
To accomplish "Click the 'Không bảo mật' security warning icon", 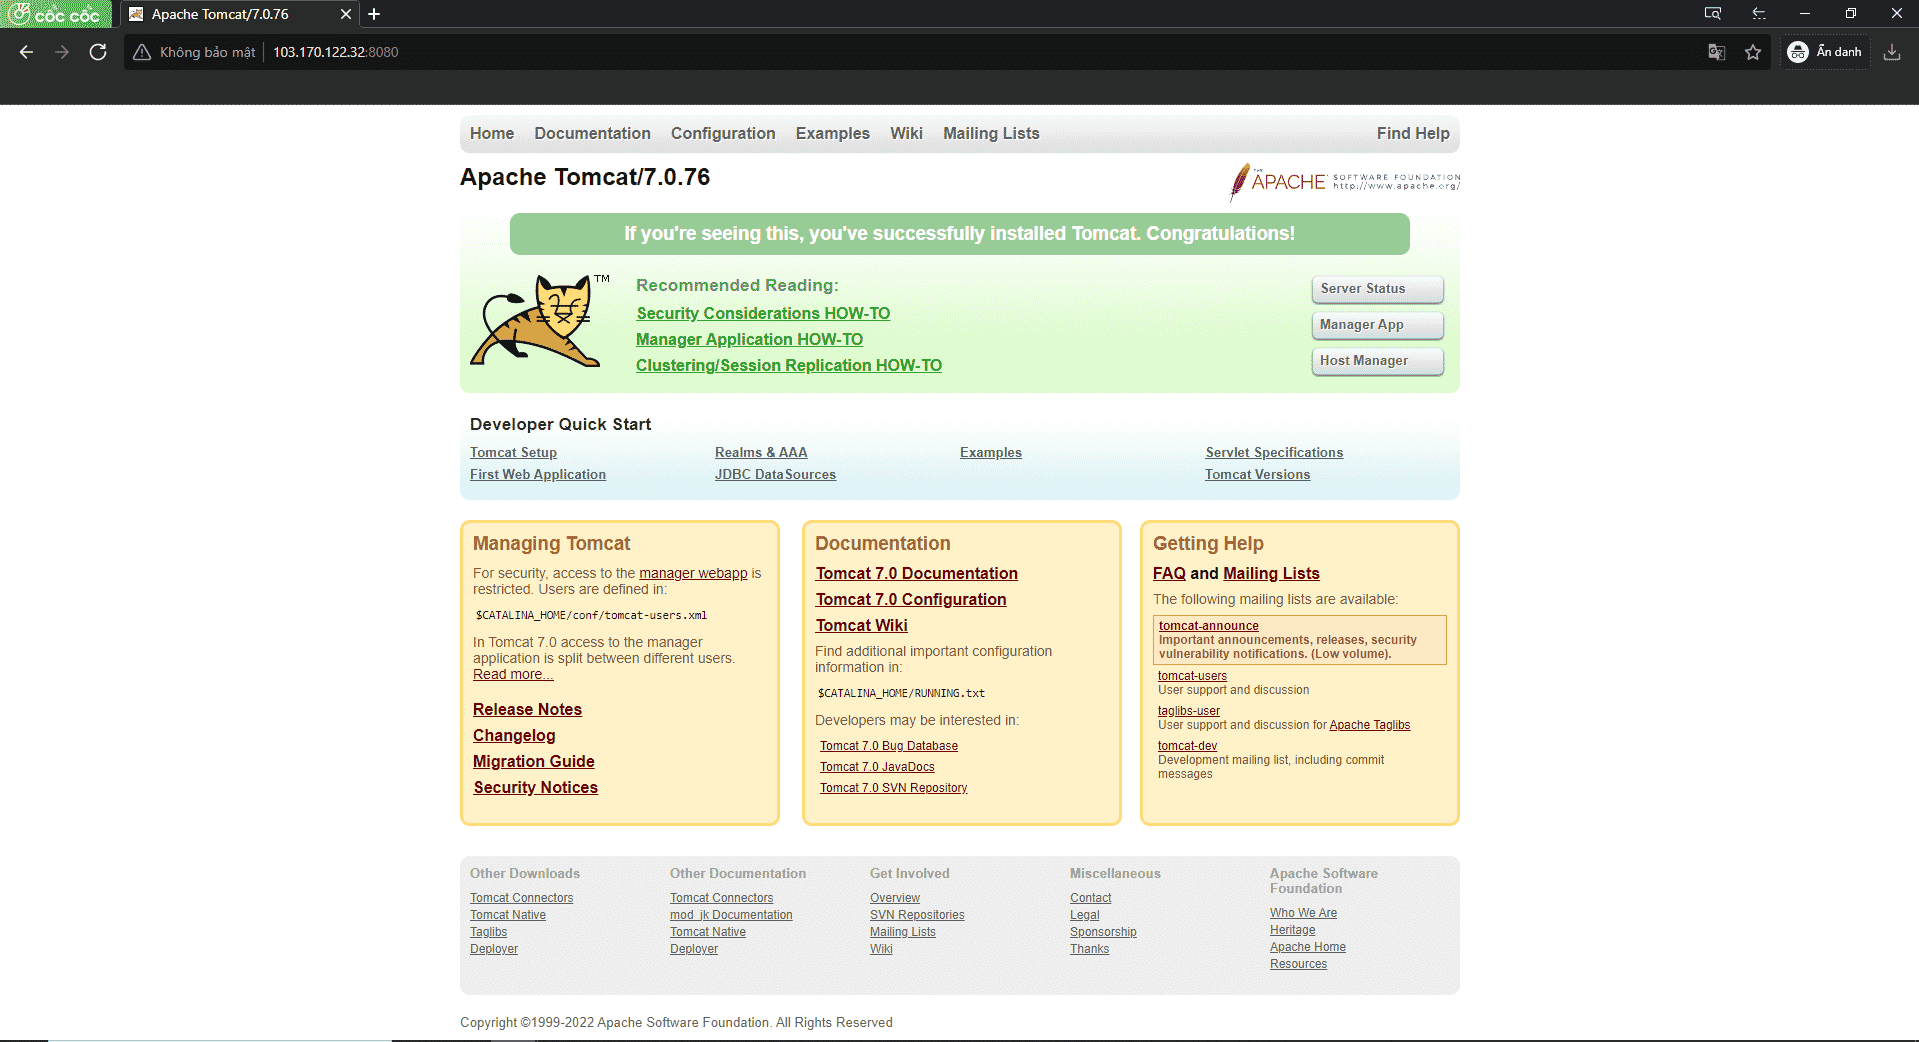I will 140,51.
